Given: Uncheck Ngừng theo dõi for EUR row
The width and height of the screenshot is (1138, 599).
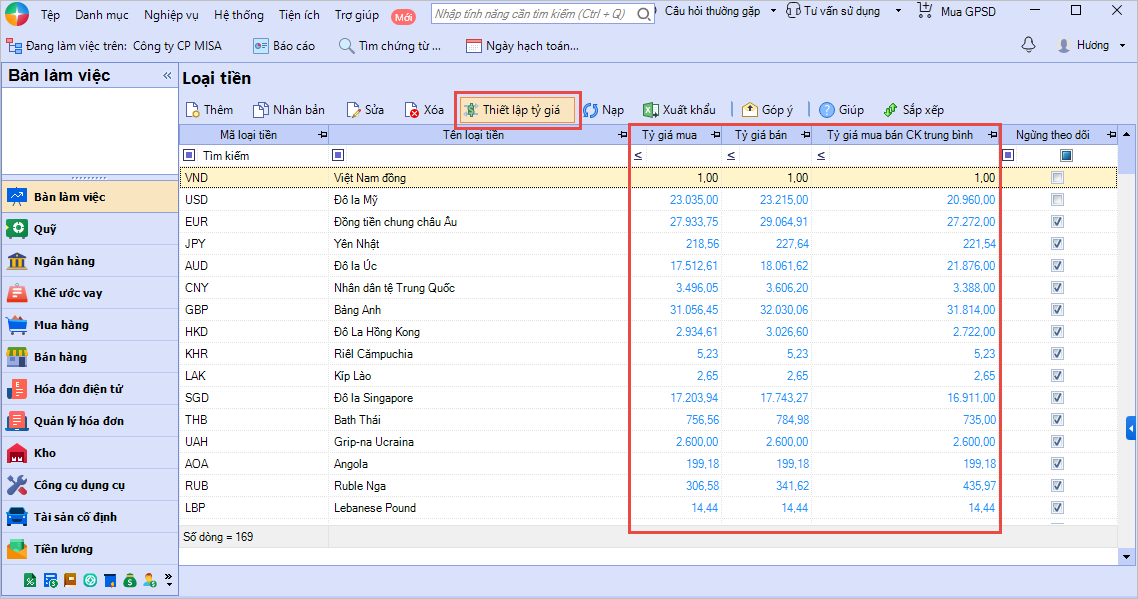Looking at the screenshot, I should pyautogui.click(x=1057, y=222).
